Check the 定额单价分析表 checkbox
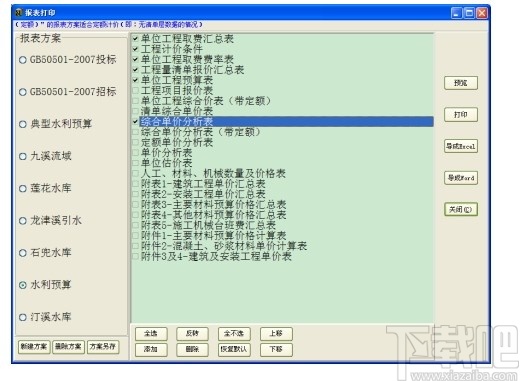The width and height of the screenshot is (521, 381). pos(135,142)
